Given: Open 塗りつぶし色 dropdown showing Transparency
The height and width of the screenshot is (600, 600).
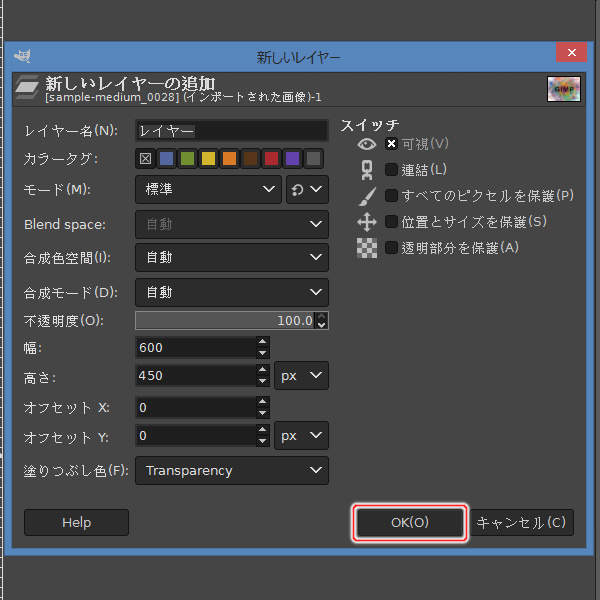Looking at the screenshot, I should pyautogui.click(x=232, y=470).
